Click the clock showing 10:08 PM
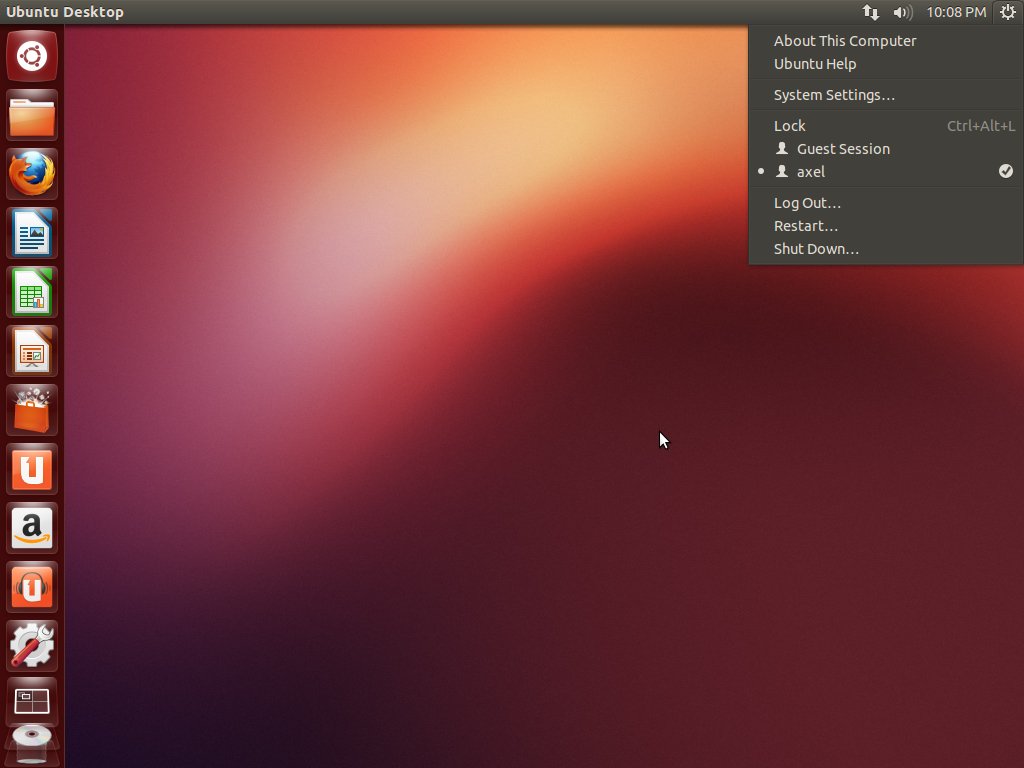The image size is (1024, 768). [956, 12]
